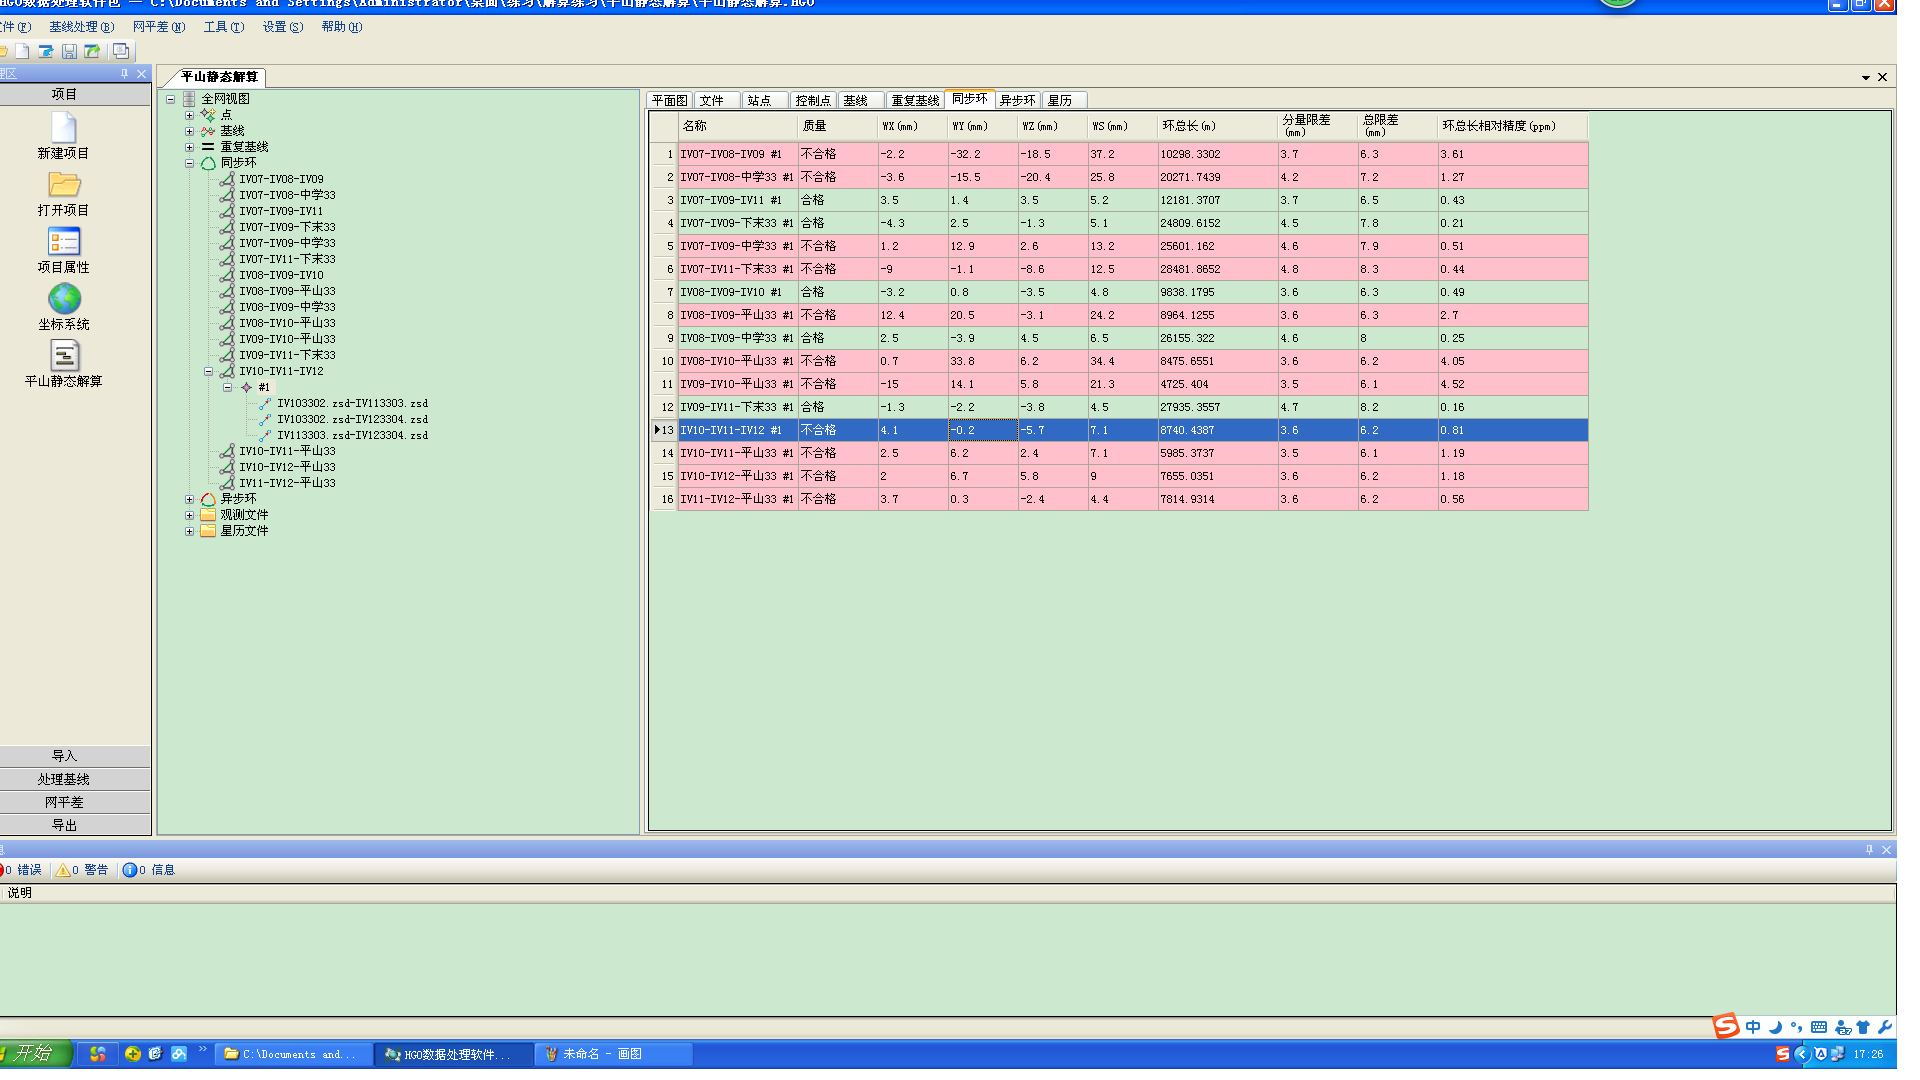Toggle Sogou punctuation mode icon
This screenshot has width=1920, height=1080.
1797,1027
